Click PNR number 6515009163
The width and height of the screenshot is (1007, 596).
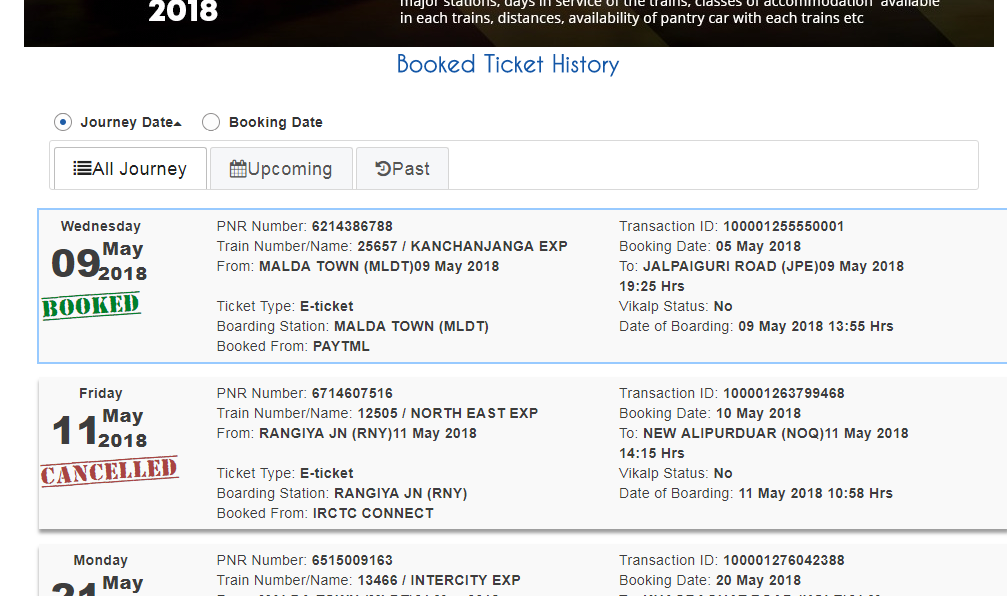click(x=352, y=561)
